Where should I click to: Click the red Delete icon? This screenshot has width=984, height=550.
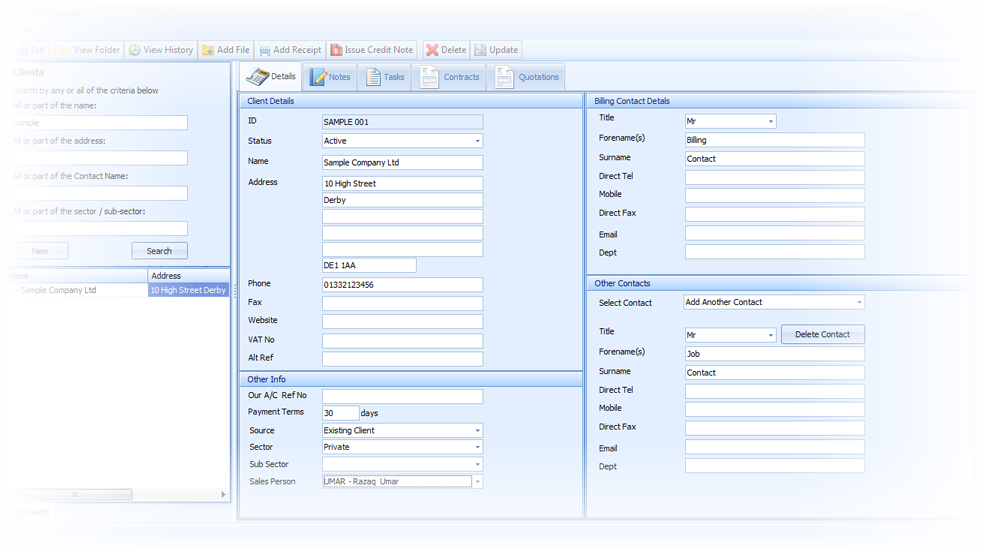click(x=432, y=50)
